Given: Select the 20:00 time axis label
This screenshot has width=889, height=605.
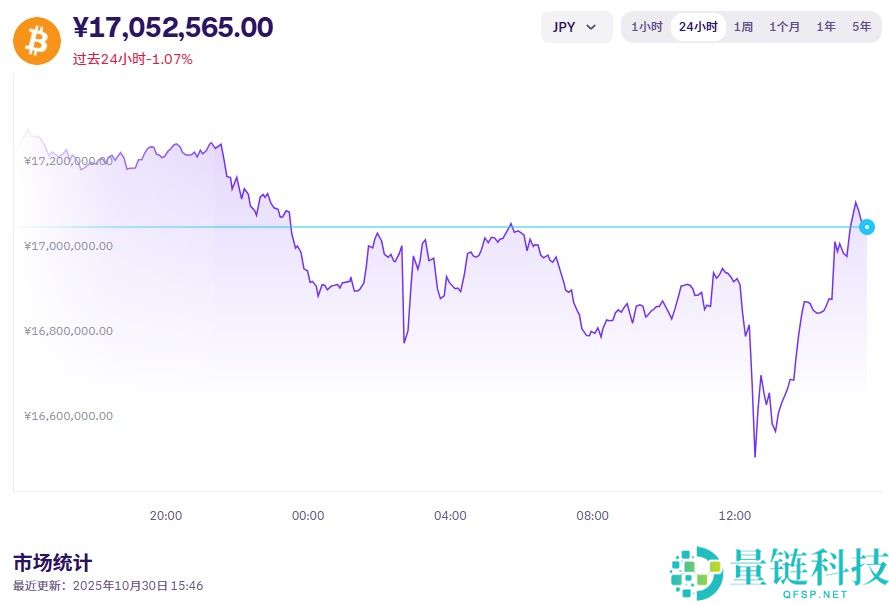Looking at the screenshot, I should click(166, 516).
